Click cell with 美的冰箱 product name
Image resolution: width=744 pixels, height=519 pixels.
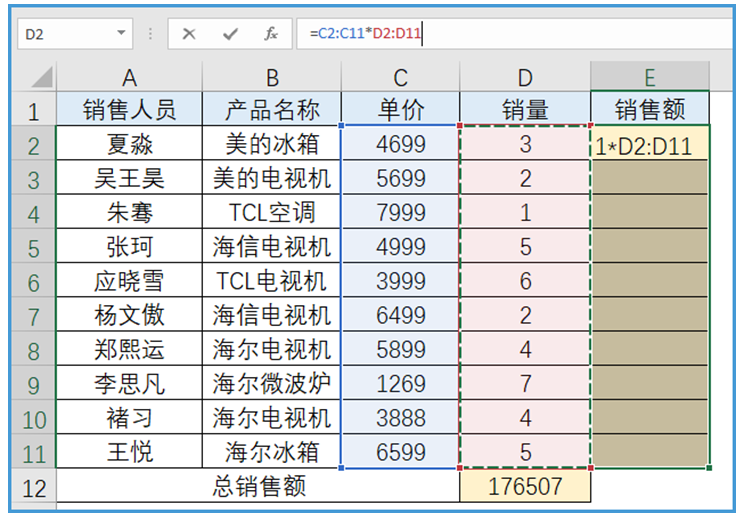[272, 145]
